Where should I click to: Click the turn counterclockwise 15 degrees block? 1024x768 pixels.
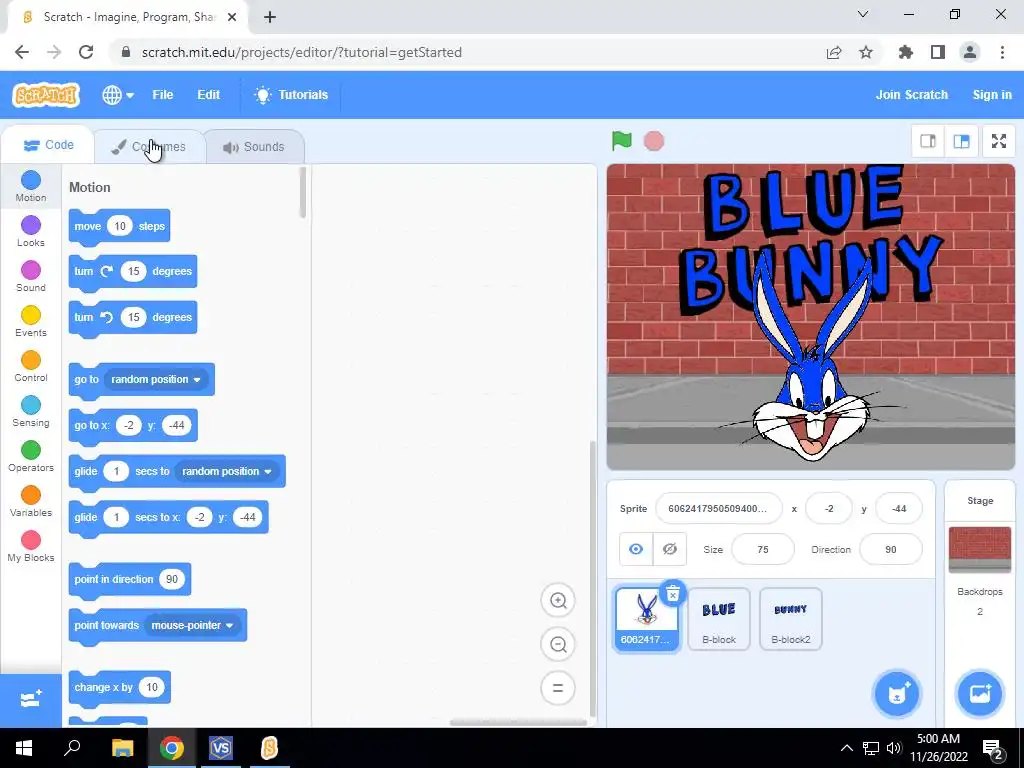(x=133, y=317)
